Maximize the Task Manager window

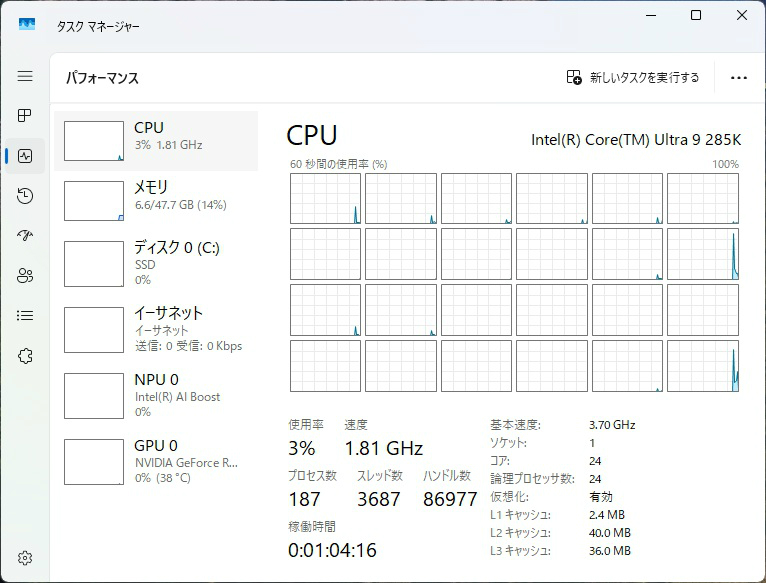pos(696,15)
